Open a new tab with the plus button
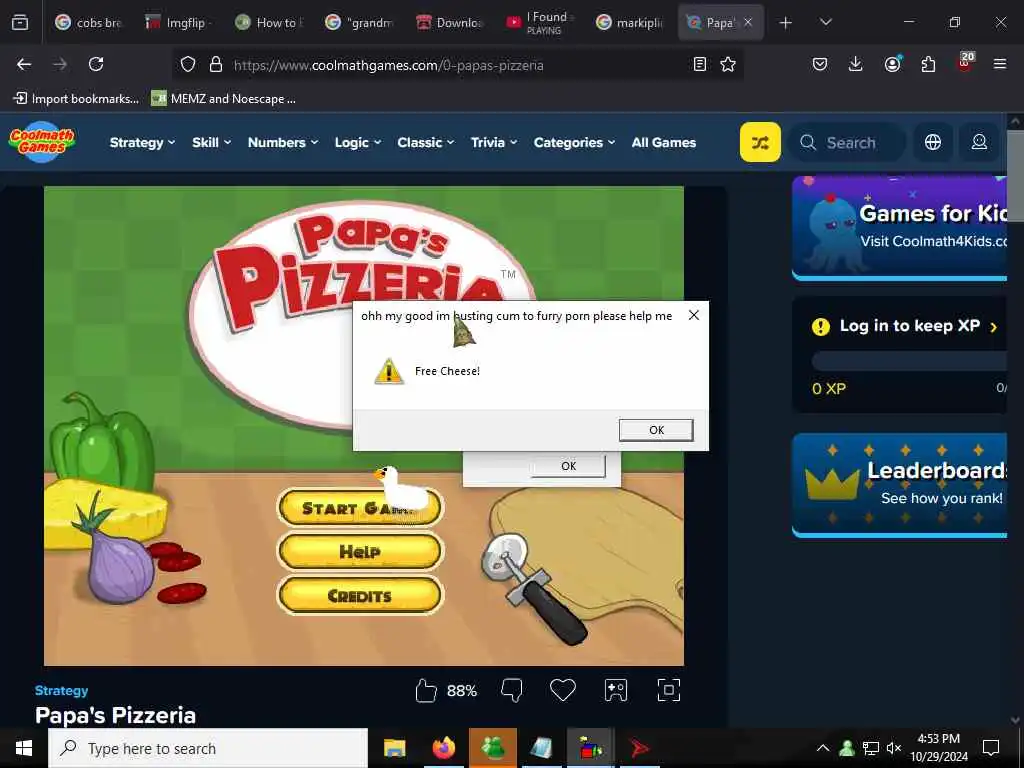 786,22
